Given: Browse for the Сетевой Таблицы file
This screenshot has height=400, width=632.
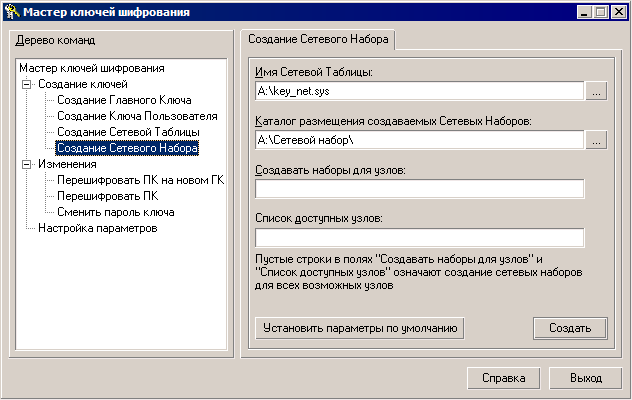Looking at the screenshot, I should (x=597, y=91).
